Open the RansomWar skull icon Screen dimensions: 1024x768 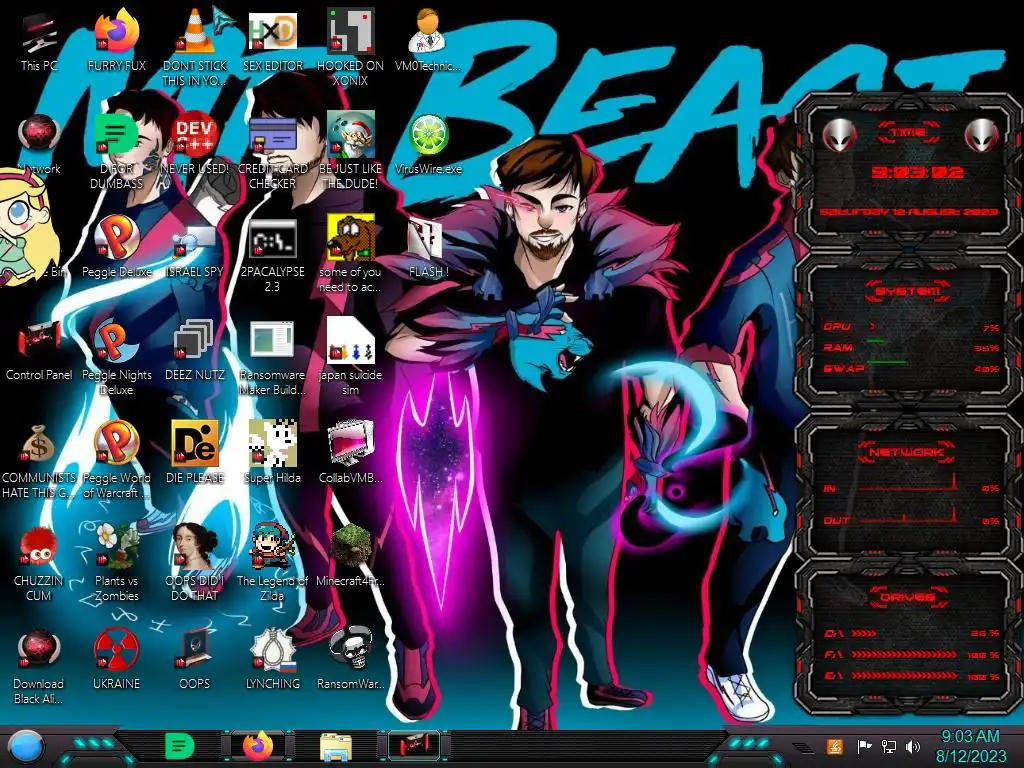(350, 650)
